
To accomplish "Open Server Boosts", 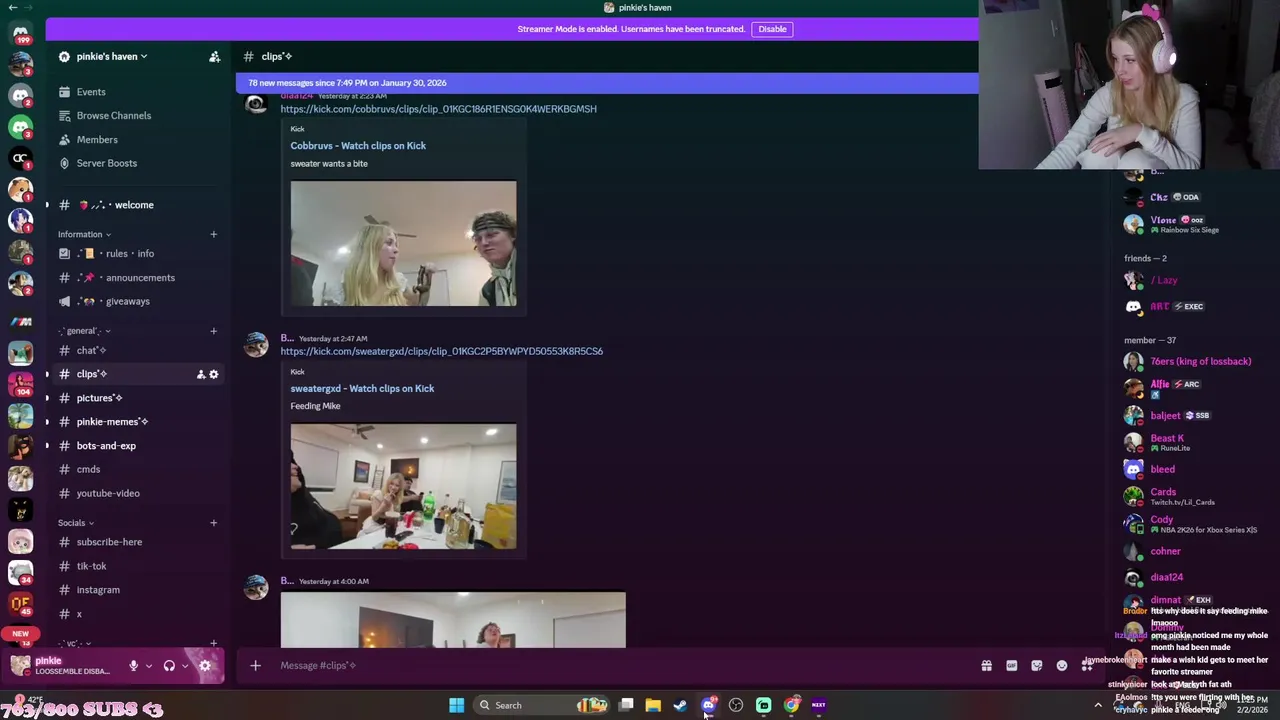I will pos(107,163).
